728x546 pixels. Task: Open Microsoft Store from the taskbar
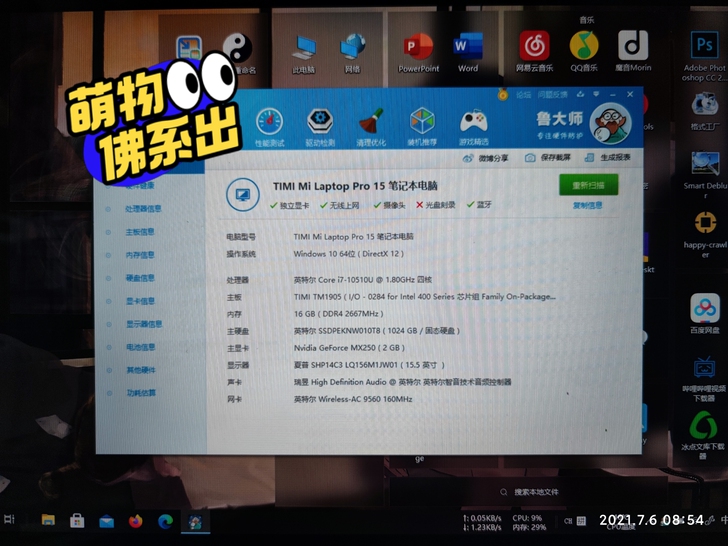[77, 521]
